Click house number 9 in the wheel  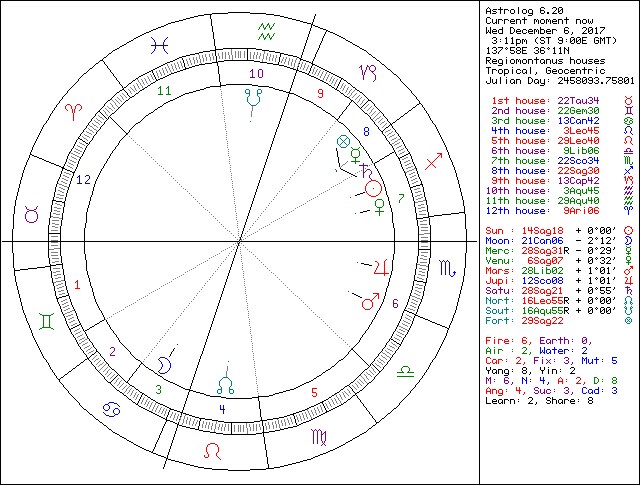click(320, 93)
